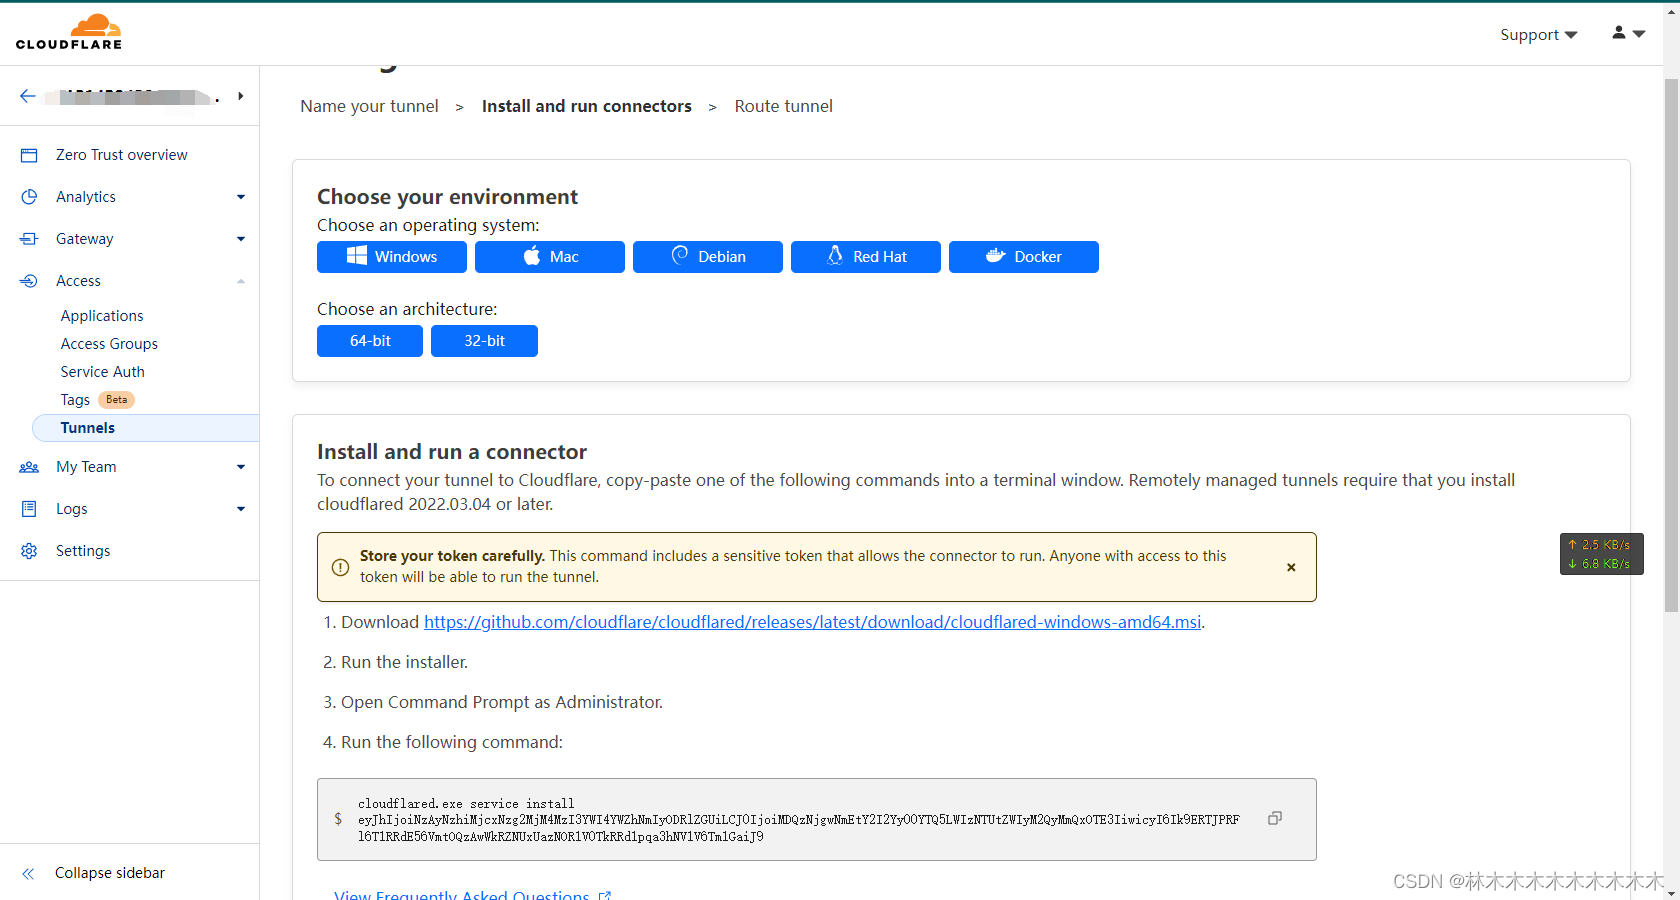Open Settings from sidebar
Viewport: 1680px width, 900px height.
[83, 550]
